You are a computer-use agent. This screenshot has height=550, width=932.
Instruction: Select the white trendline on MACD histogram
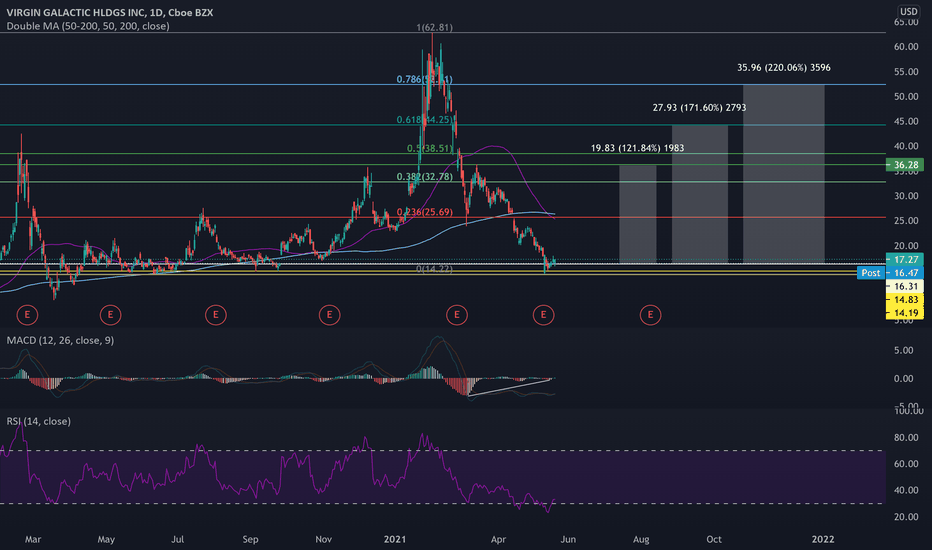tap(510, 386)
